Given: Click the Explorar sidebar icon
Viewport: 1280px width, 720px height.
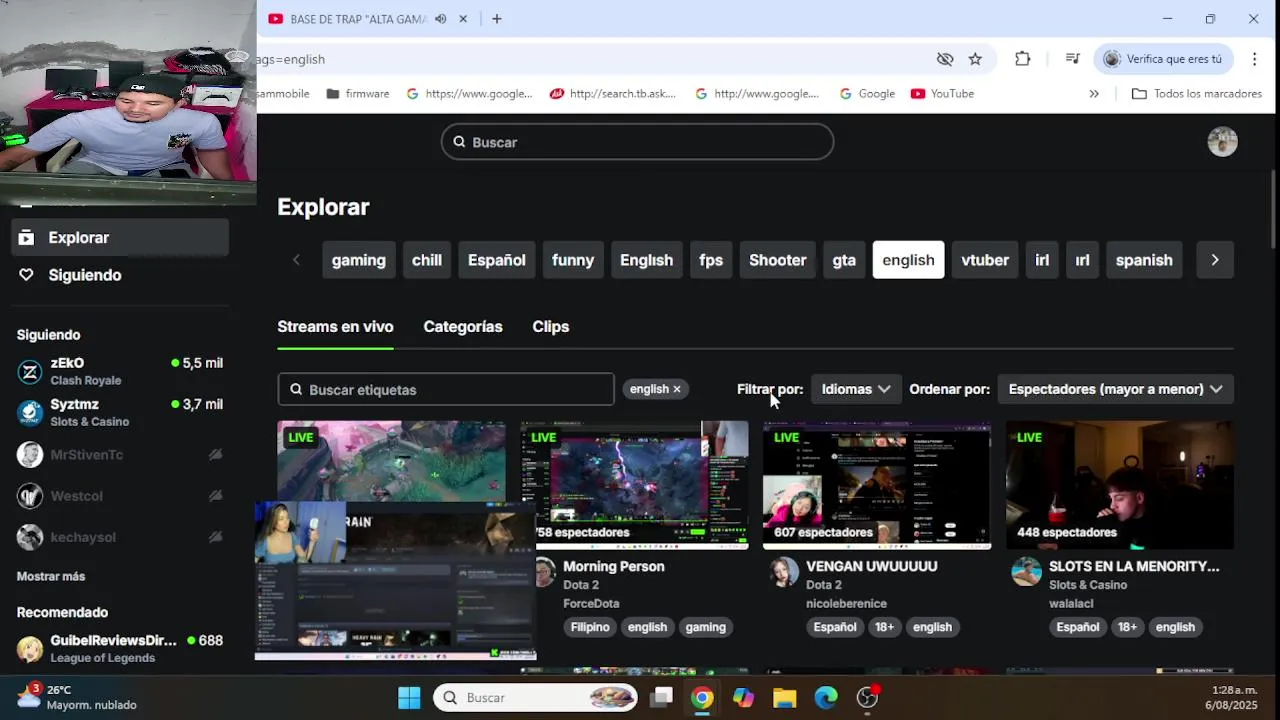Looking at the screenshot, I should point(27,238).
